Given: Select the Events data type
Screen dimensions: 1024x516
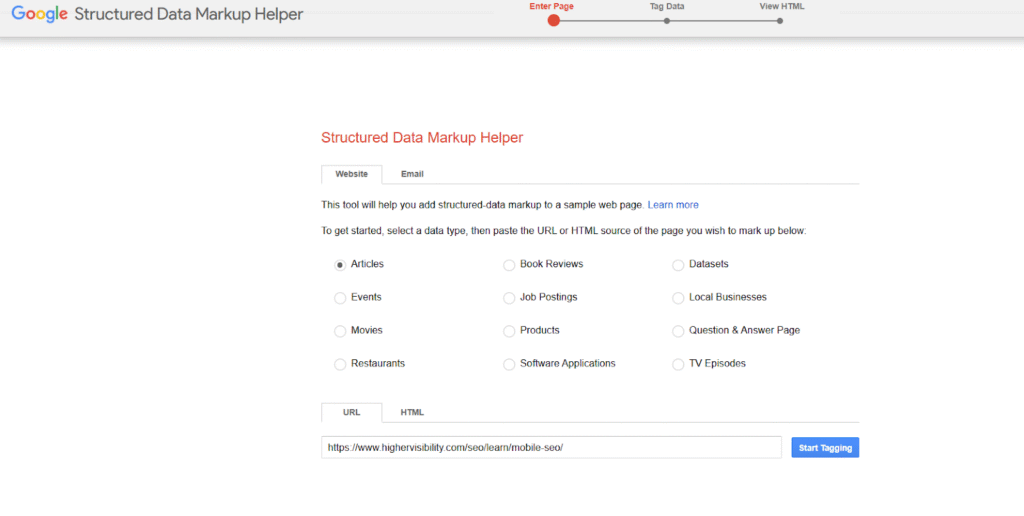Looking at the screenshot, I should click(340, 298).
